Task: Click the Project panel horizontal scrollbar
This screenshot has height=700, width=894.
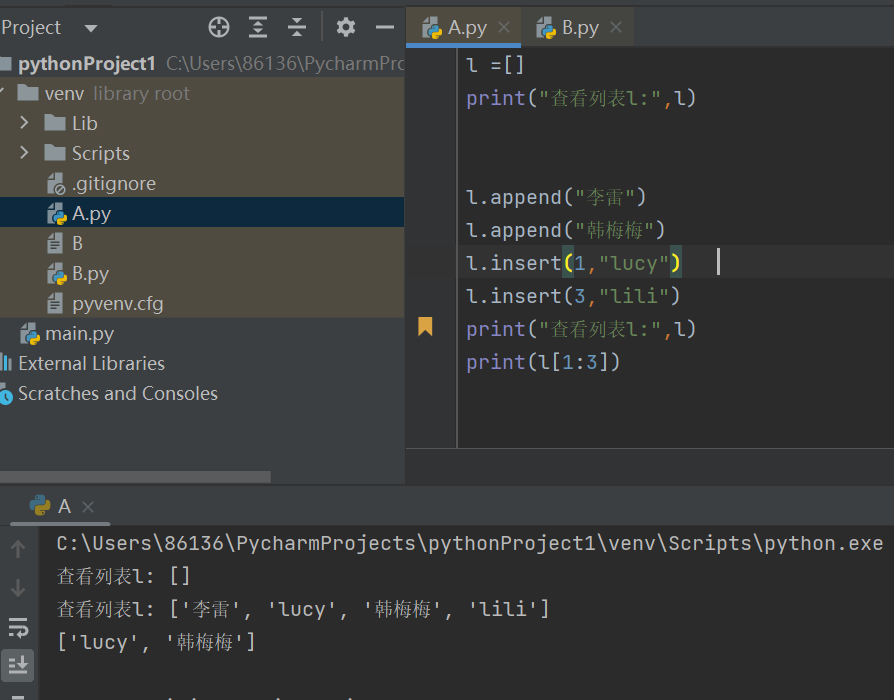Action: pos(135,476)
